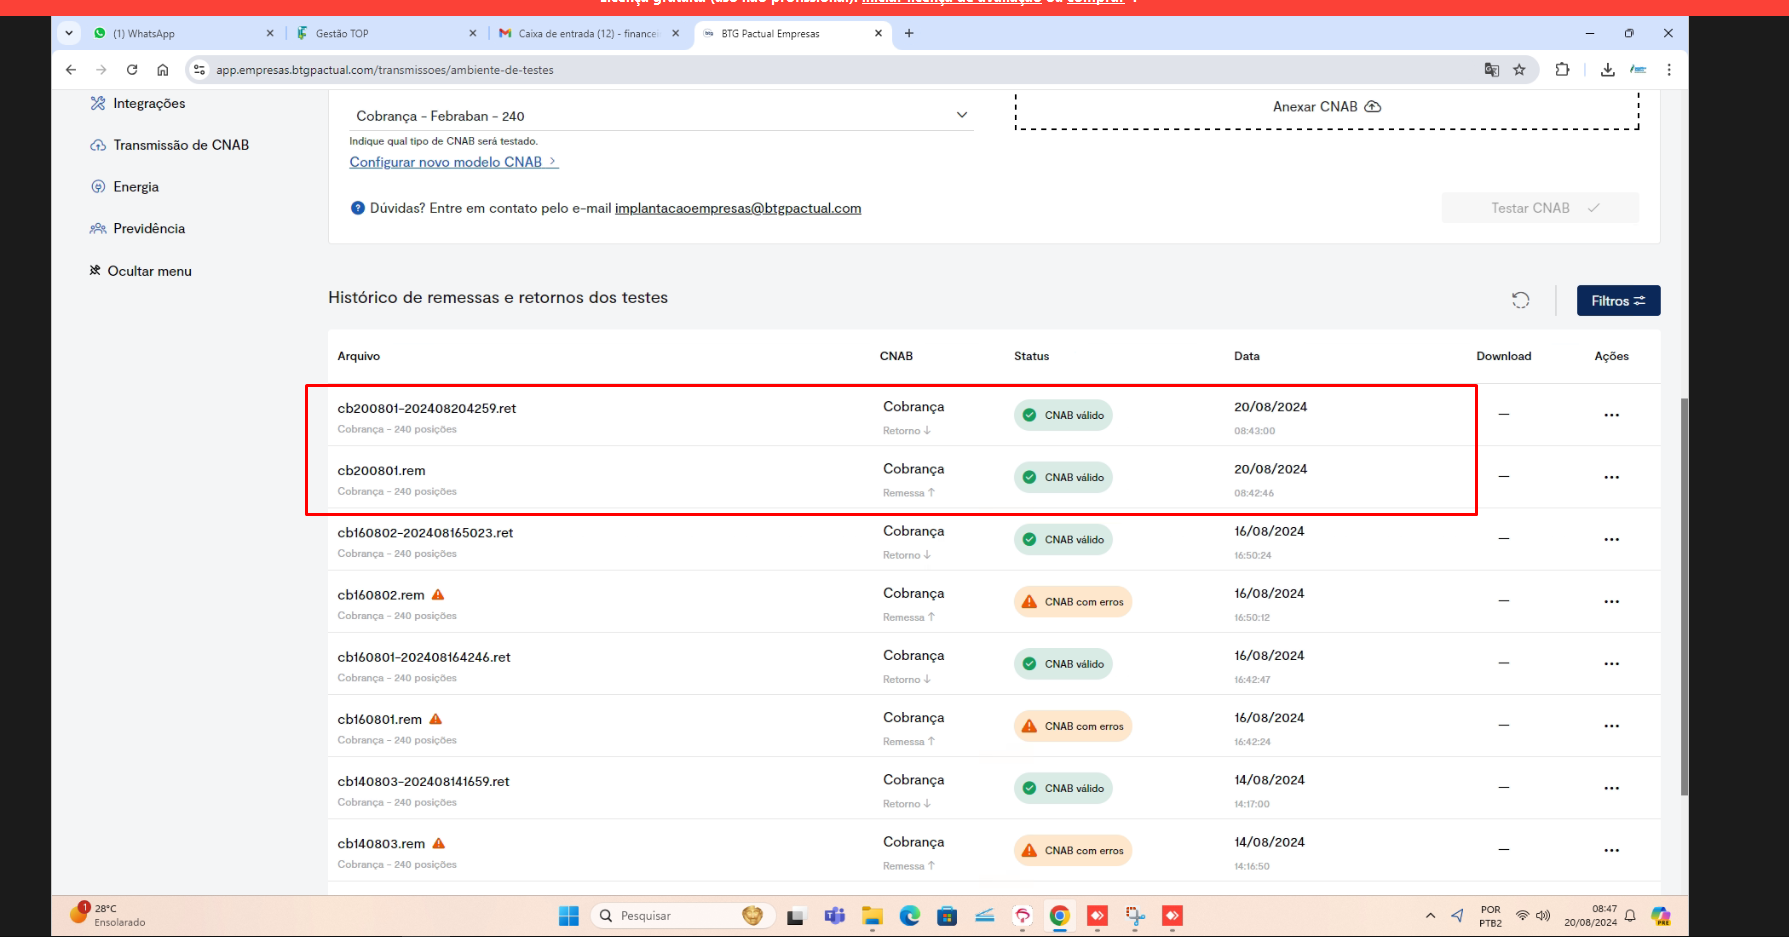Reload the BTG Pactual page
The width and height of the screenshot is (1789, 937).
132,70
